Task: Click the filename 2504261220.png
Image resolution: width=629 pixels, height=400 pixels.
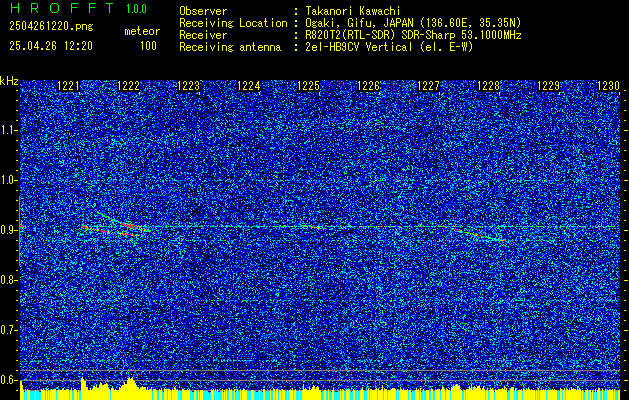Action: click(x=51, y=26)
